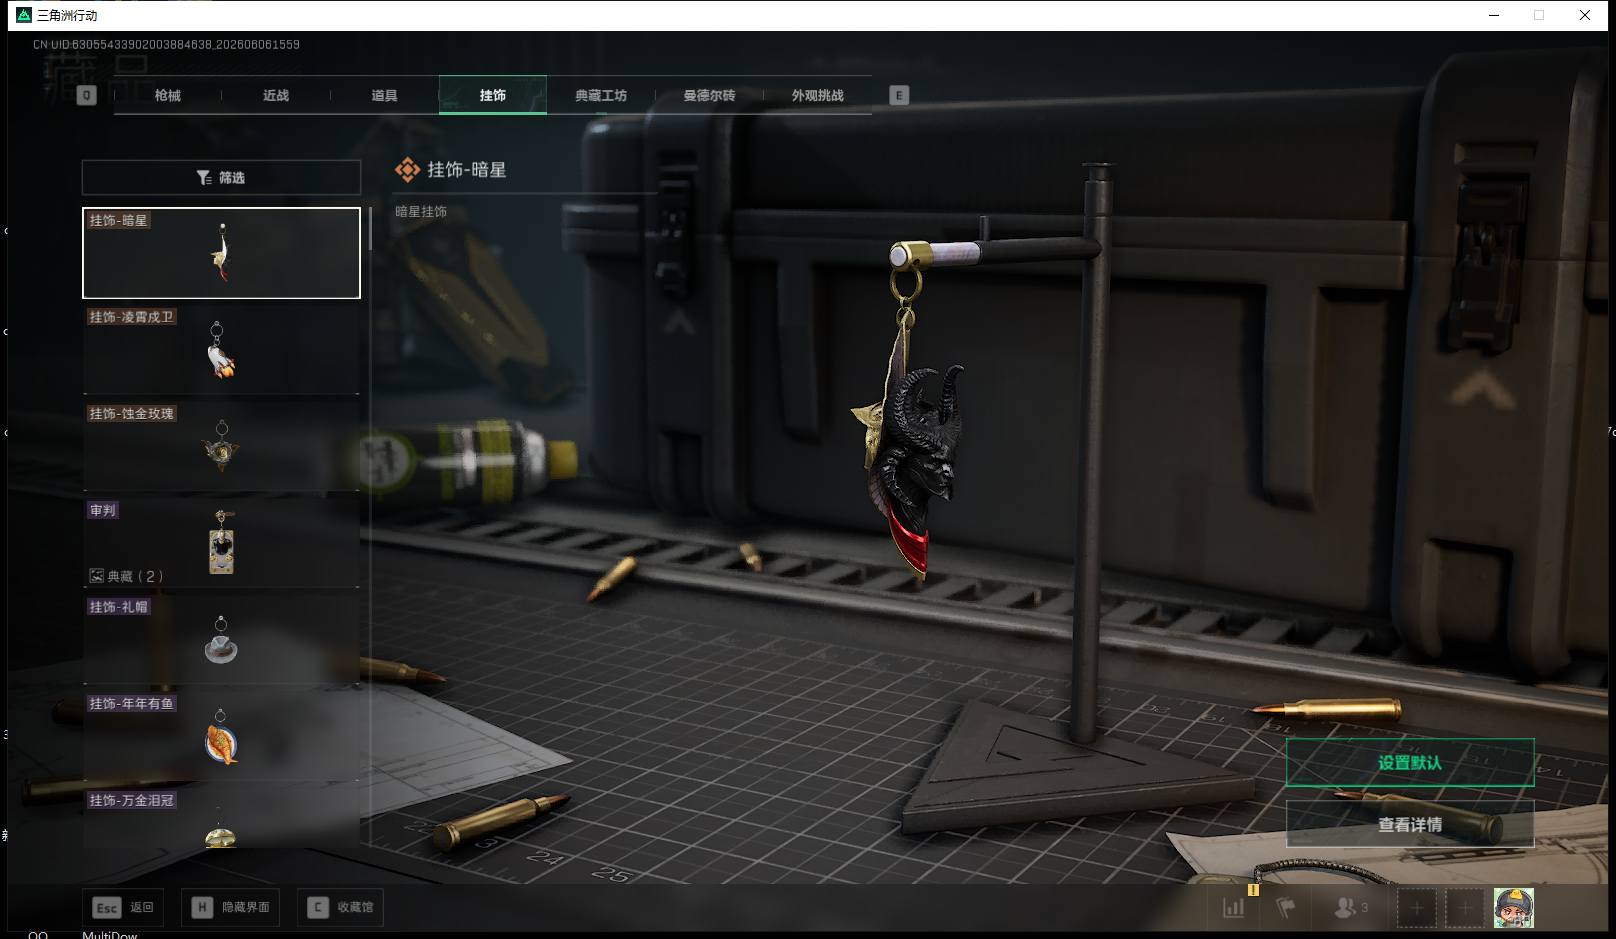Image resolution: width=1616 pixels, height=939 pixels.
Task: Switch to the 近战 tab
Action: point(276,95)
